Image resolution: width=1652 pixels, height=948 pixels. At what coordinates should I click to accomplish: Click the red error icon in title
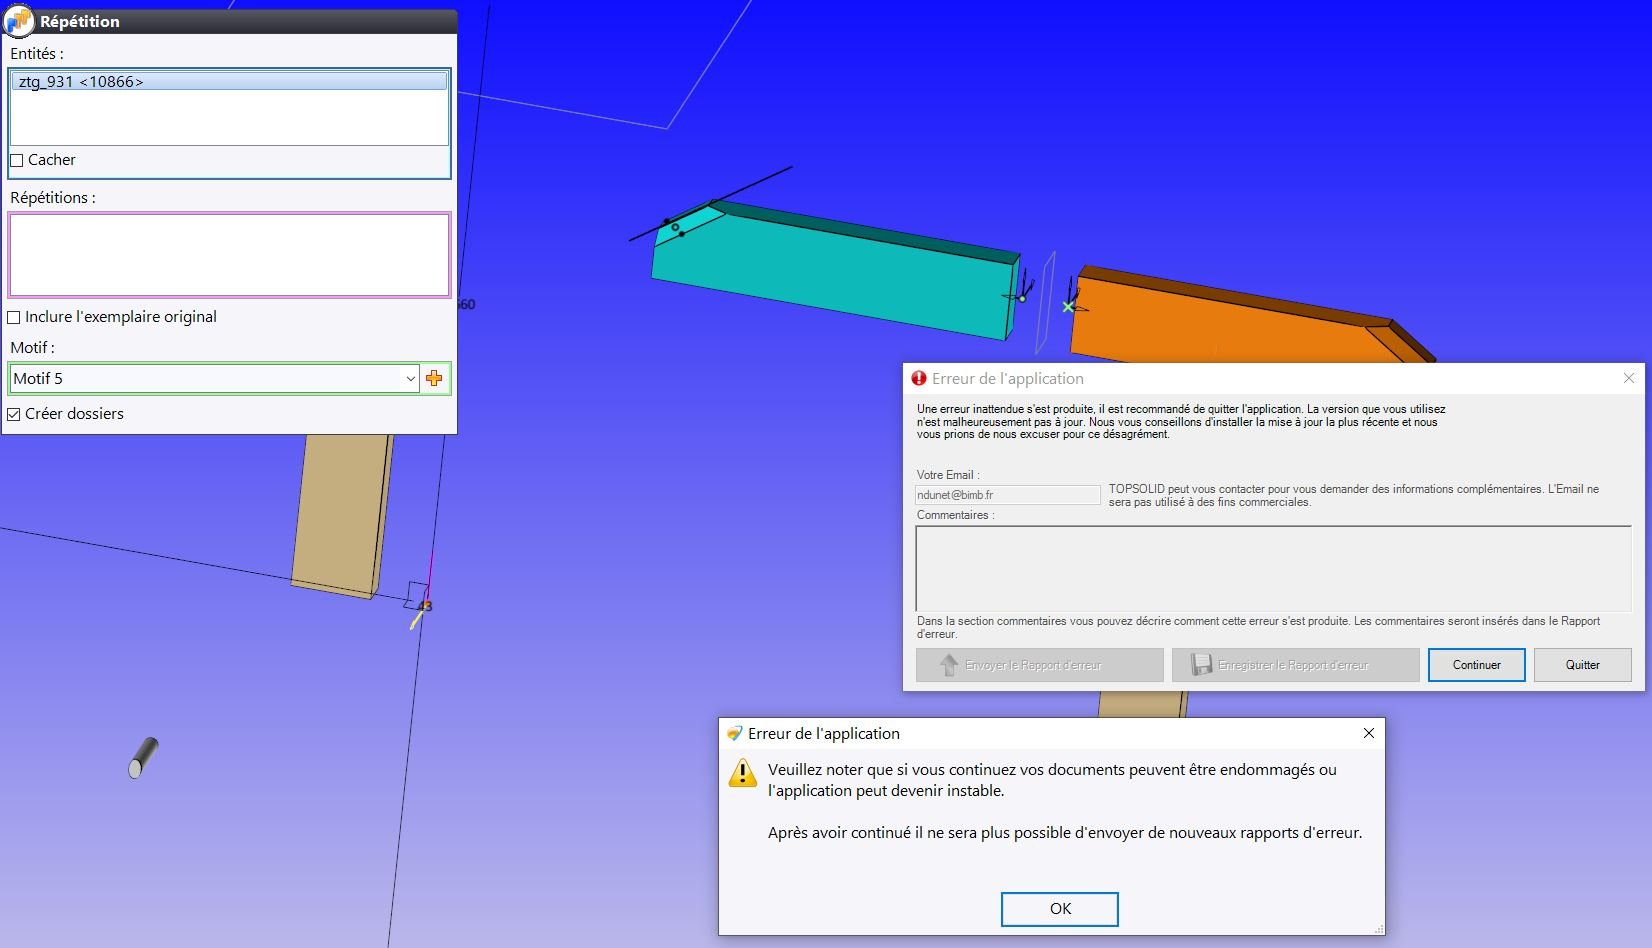(919, 378)
